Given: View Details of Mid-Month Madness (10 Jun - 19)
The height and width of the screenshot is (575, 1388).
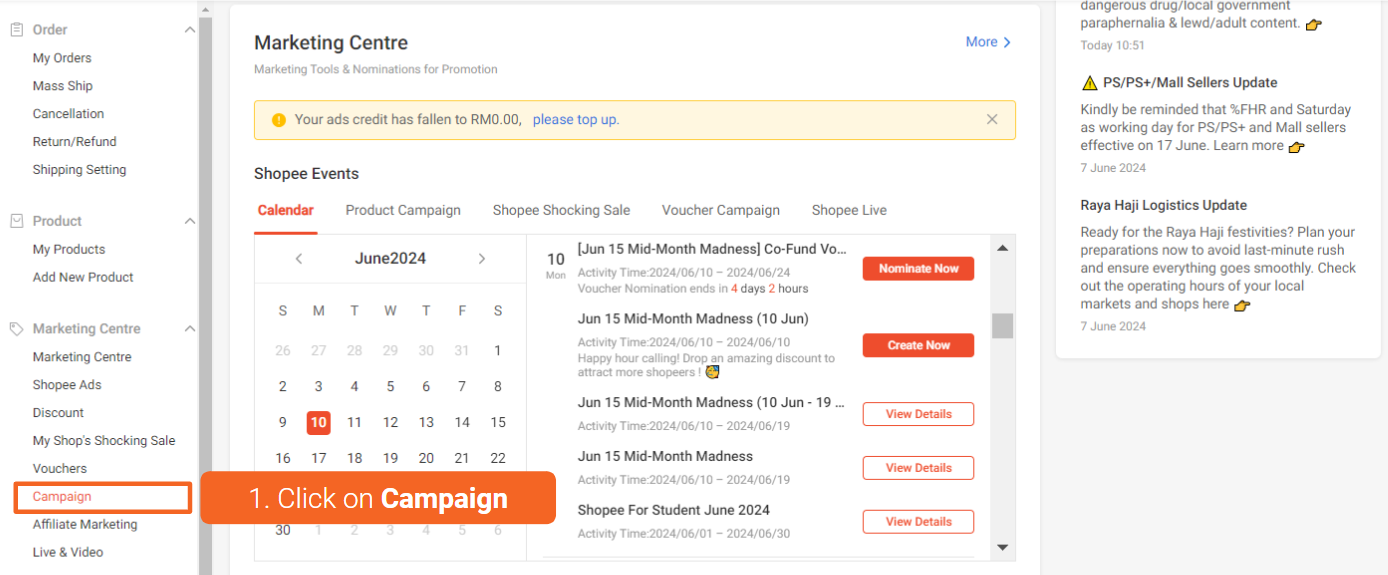Looking at the screenshot, I should click(x=918, y=414).
